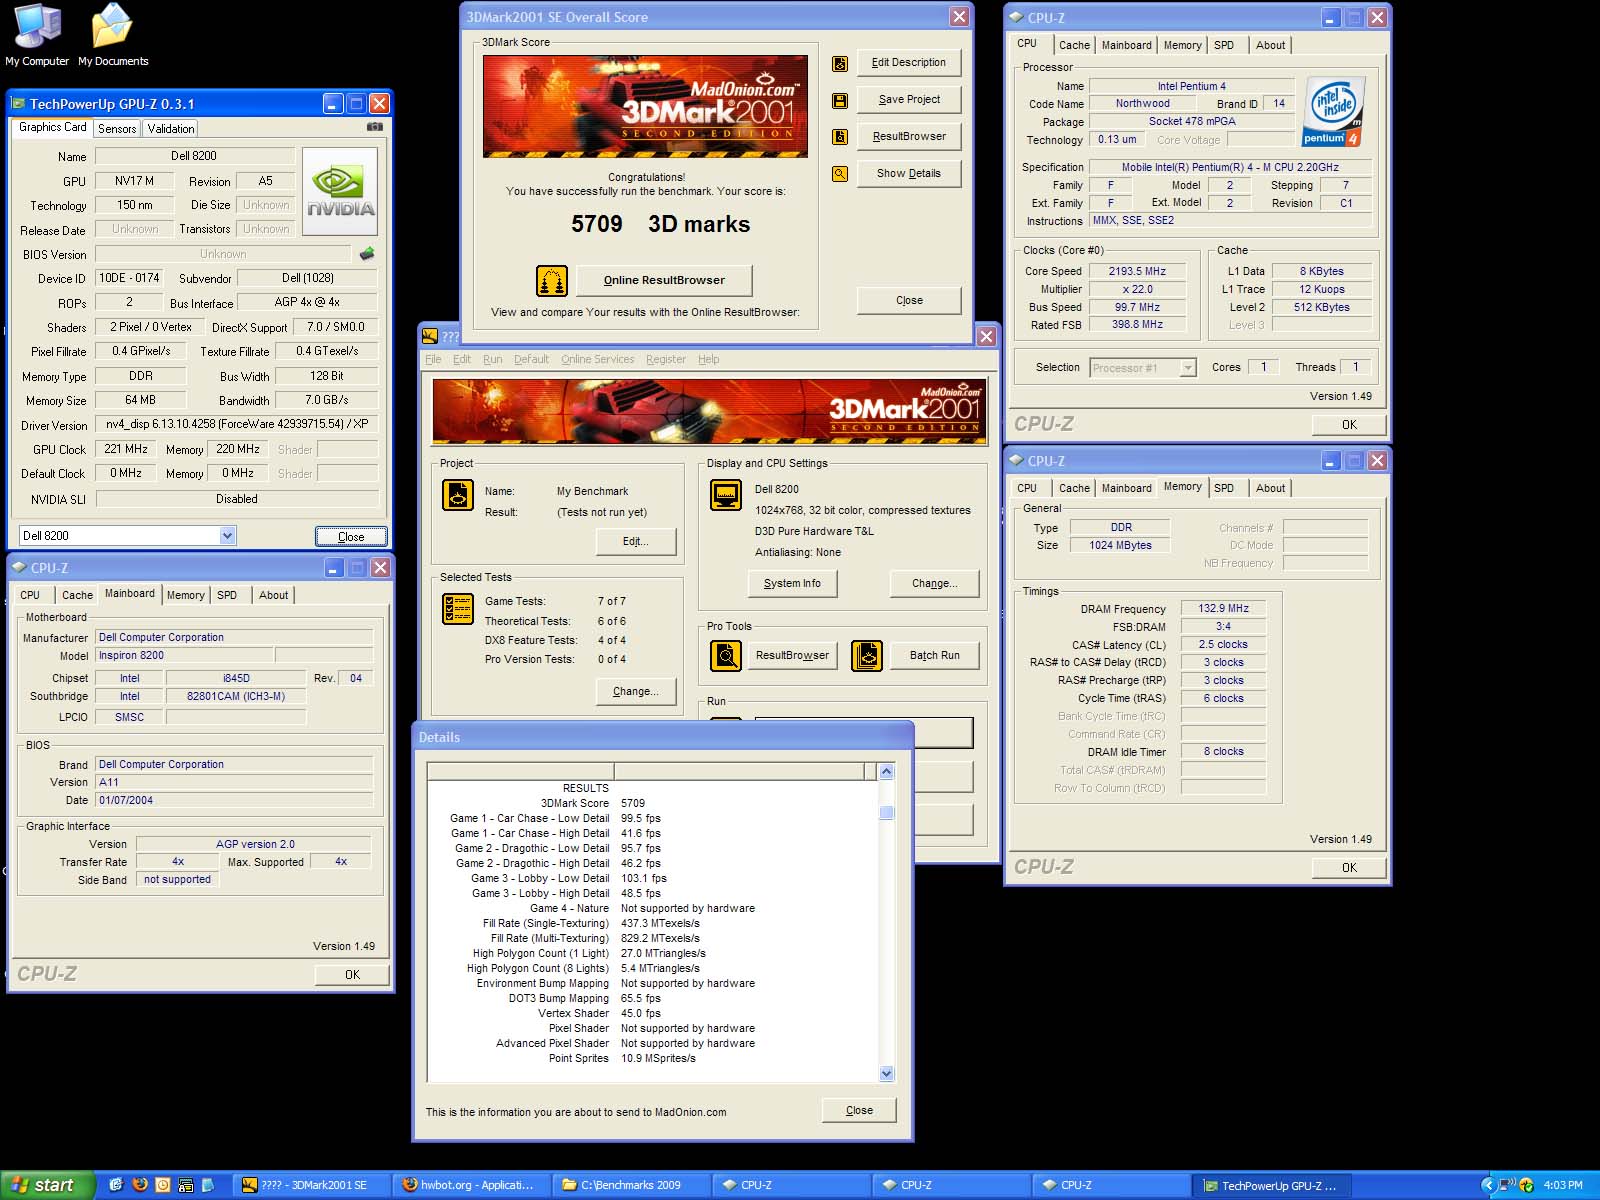Click the Close button in the Details dialog
Image resolution: width=1600 pixels, height=1200 pixels.
(859, 1110)
